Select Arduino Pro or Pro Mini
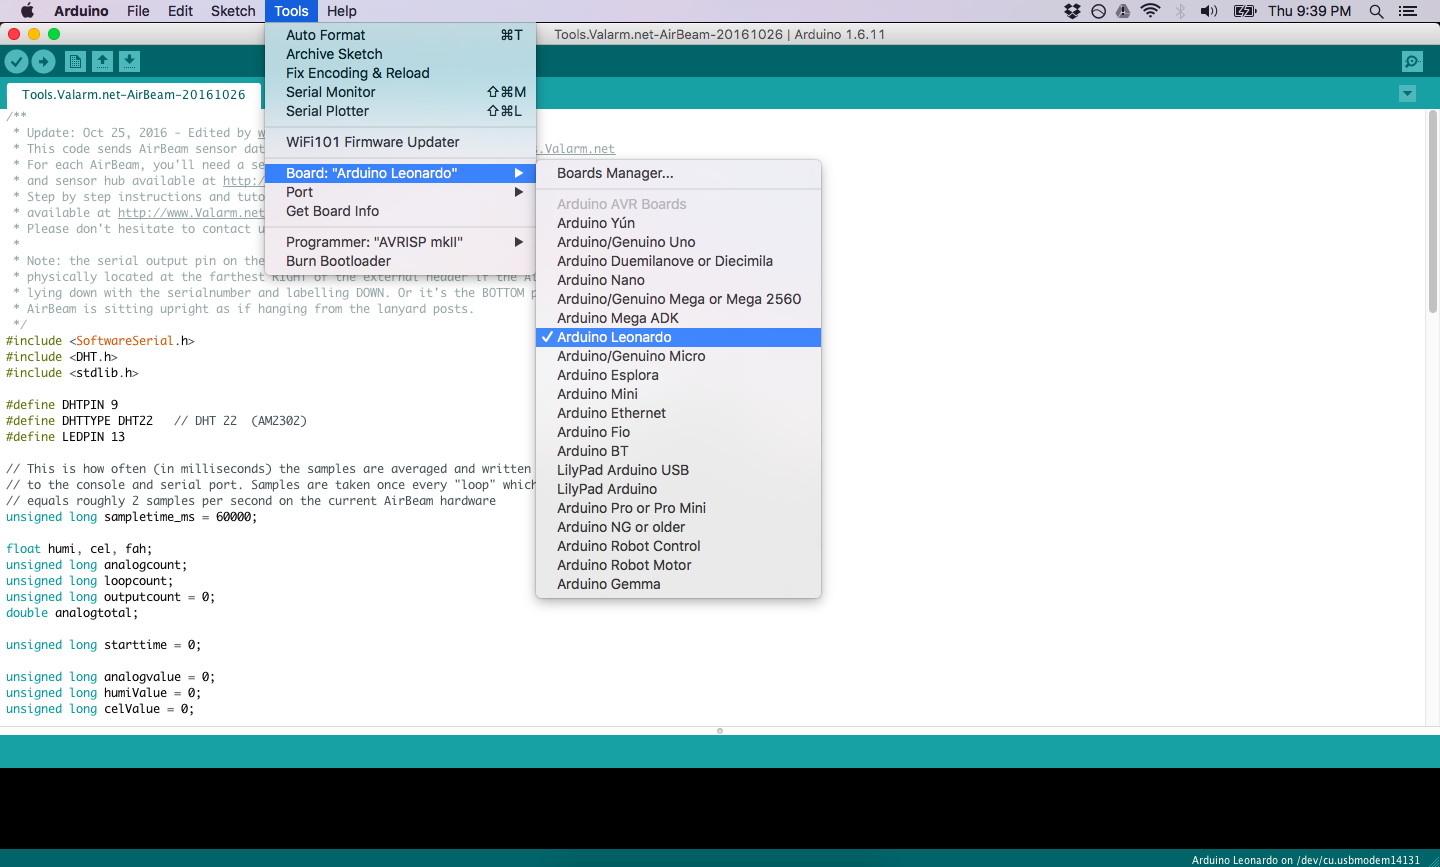The image size is (1440, 867). [678, 508]
